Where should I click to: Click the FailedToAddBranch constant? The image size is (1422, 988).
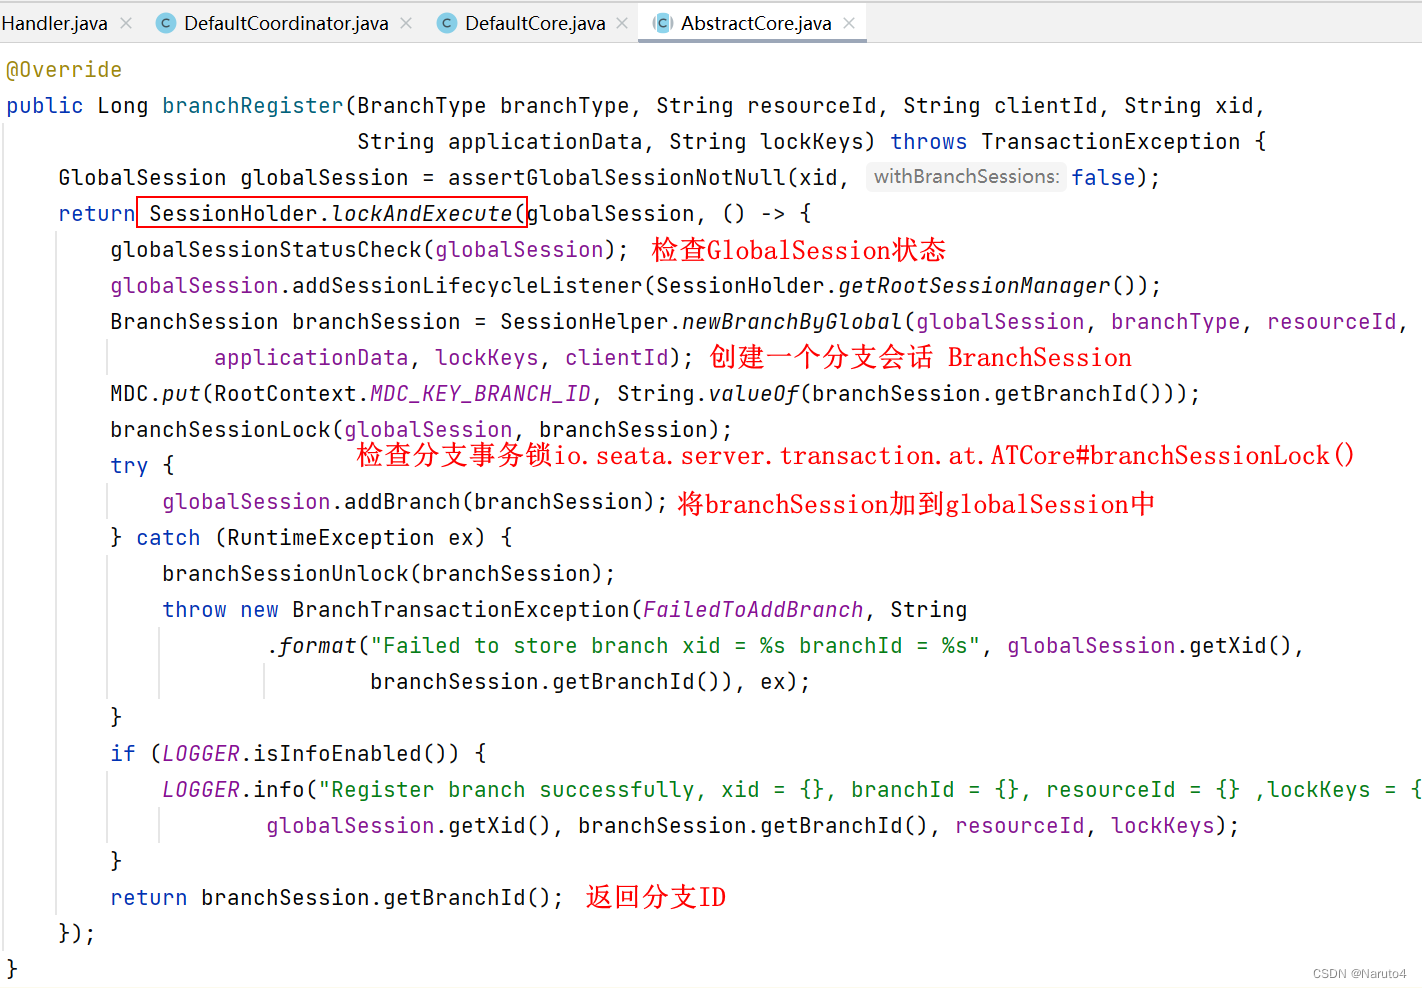coord(753,610)
